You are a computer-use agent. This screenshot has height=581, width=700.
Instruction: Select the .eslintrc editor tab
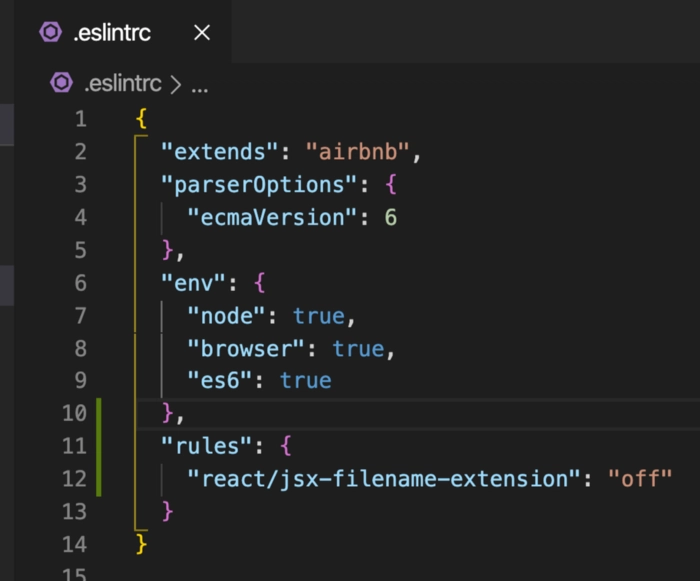[123, 32]
